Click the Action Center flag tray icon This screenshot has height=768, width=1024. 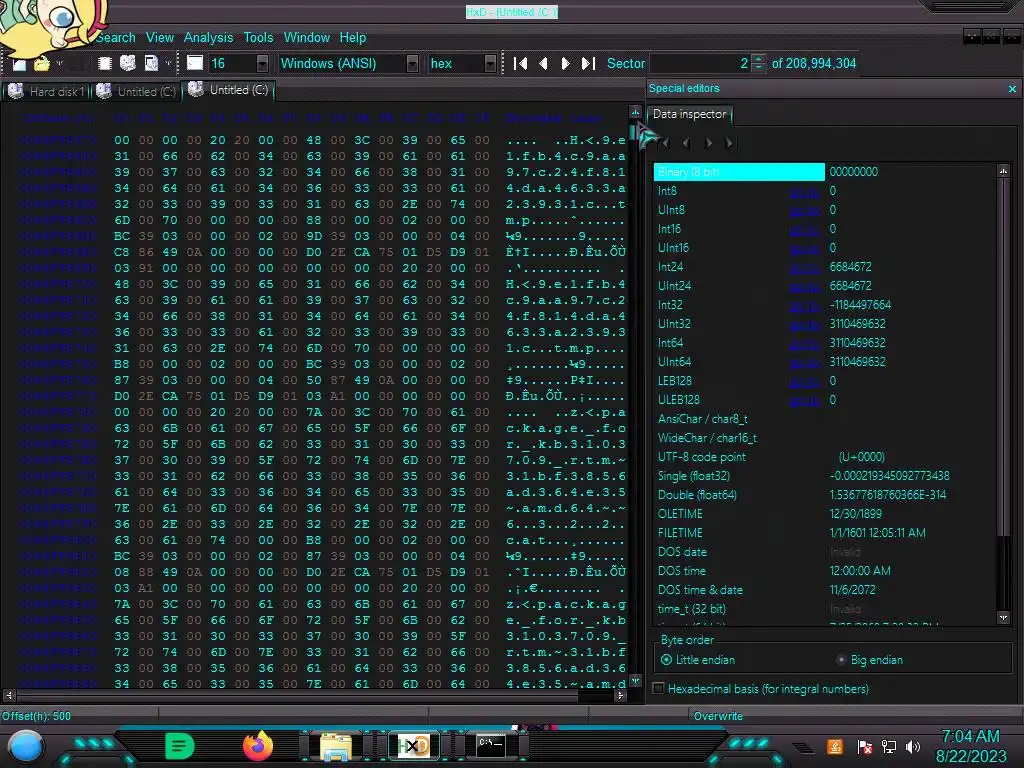(x=864, y=746)
